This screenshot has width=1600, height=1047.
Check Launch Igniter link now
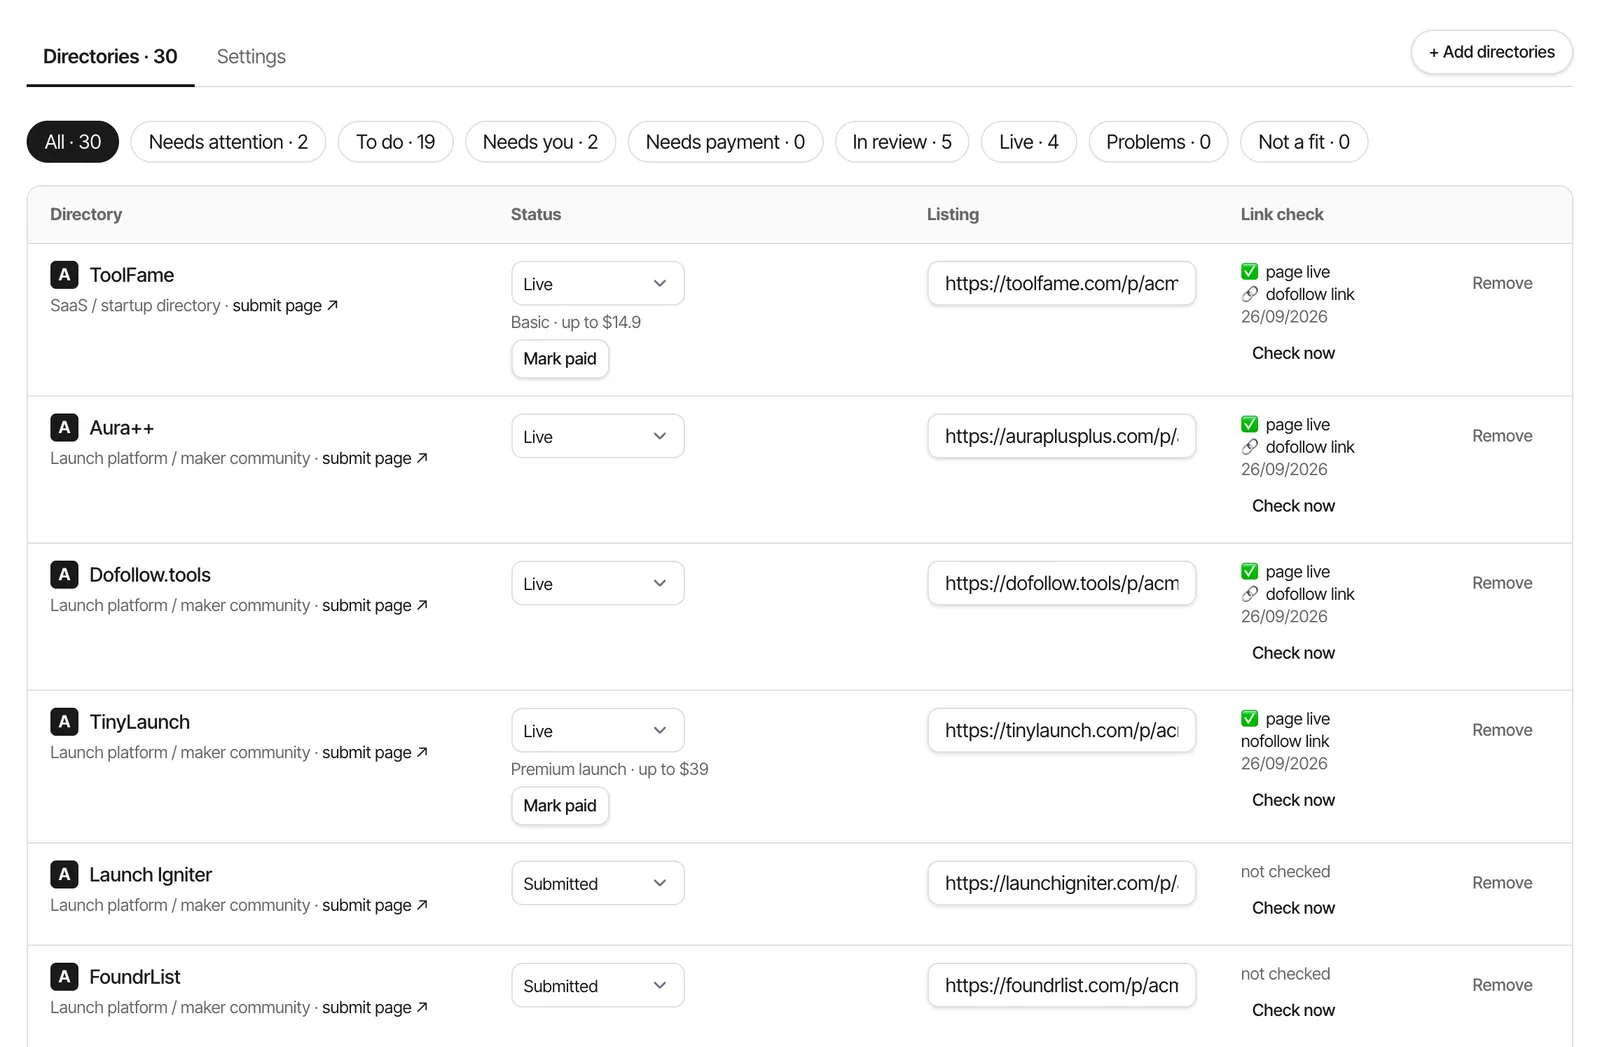tap(1293, 908)
